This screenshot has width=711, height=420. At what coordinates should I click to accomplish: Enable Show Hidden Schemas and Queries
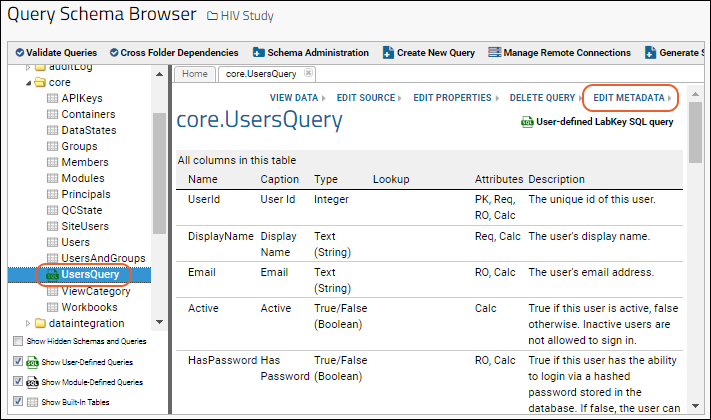click(x=18, y=341)
